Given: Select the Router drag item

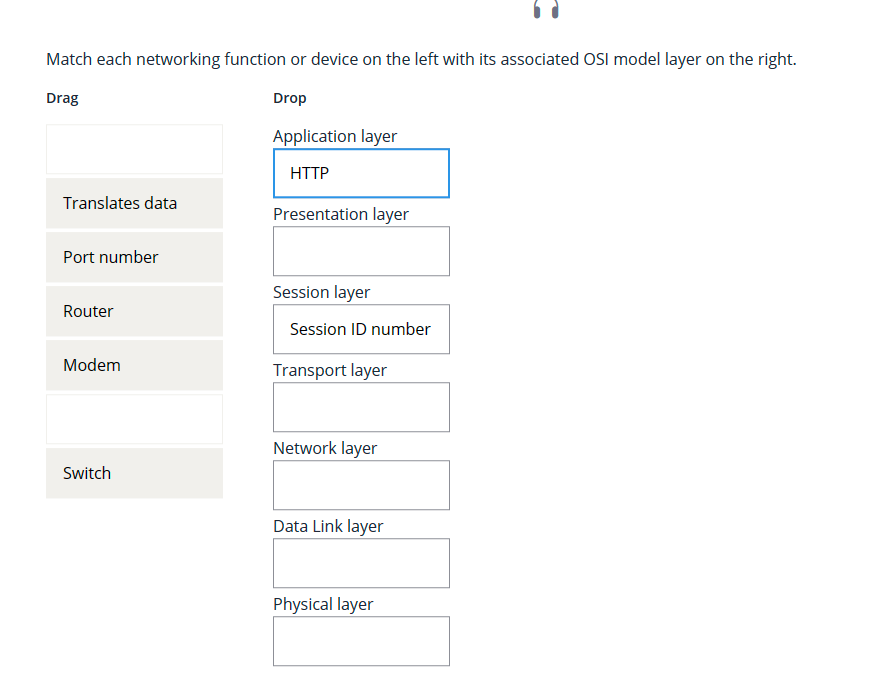Looking at the screenshot, I should (x=134, y=311).
